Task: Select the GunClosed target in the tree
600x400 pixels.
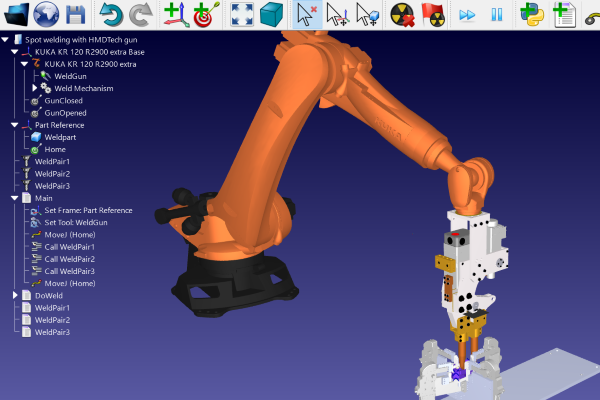Action: point(63,101)
